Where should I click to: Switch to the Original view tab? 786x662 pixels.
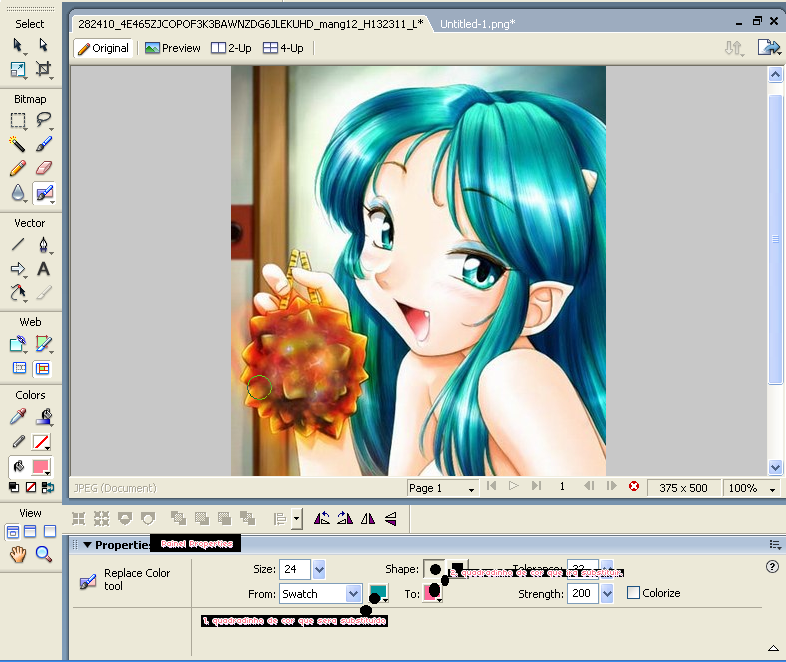(x=104, y=48)
